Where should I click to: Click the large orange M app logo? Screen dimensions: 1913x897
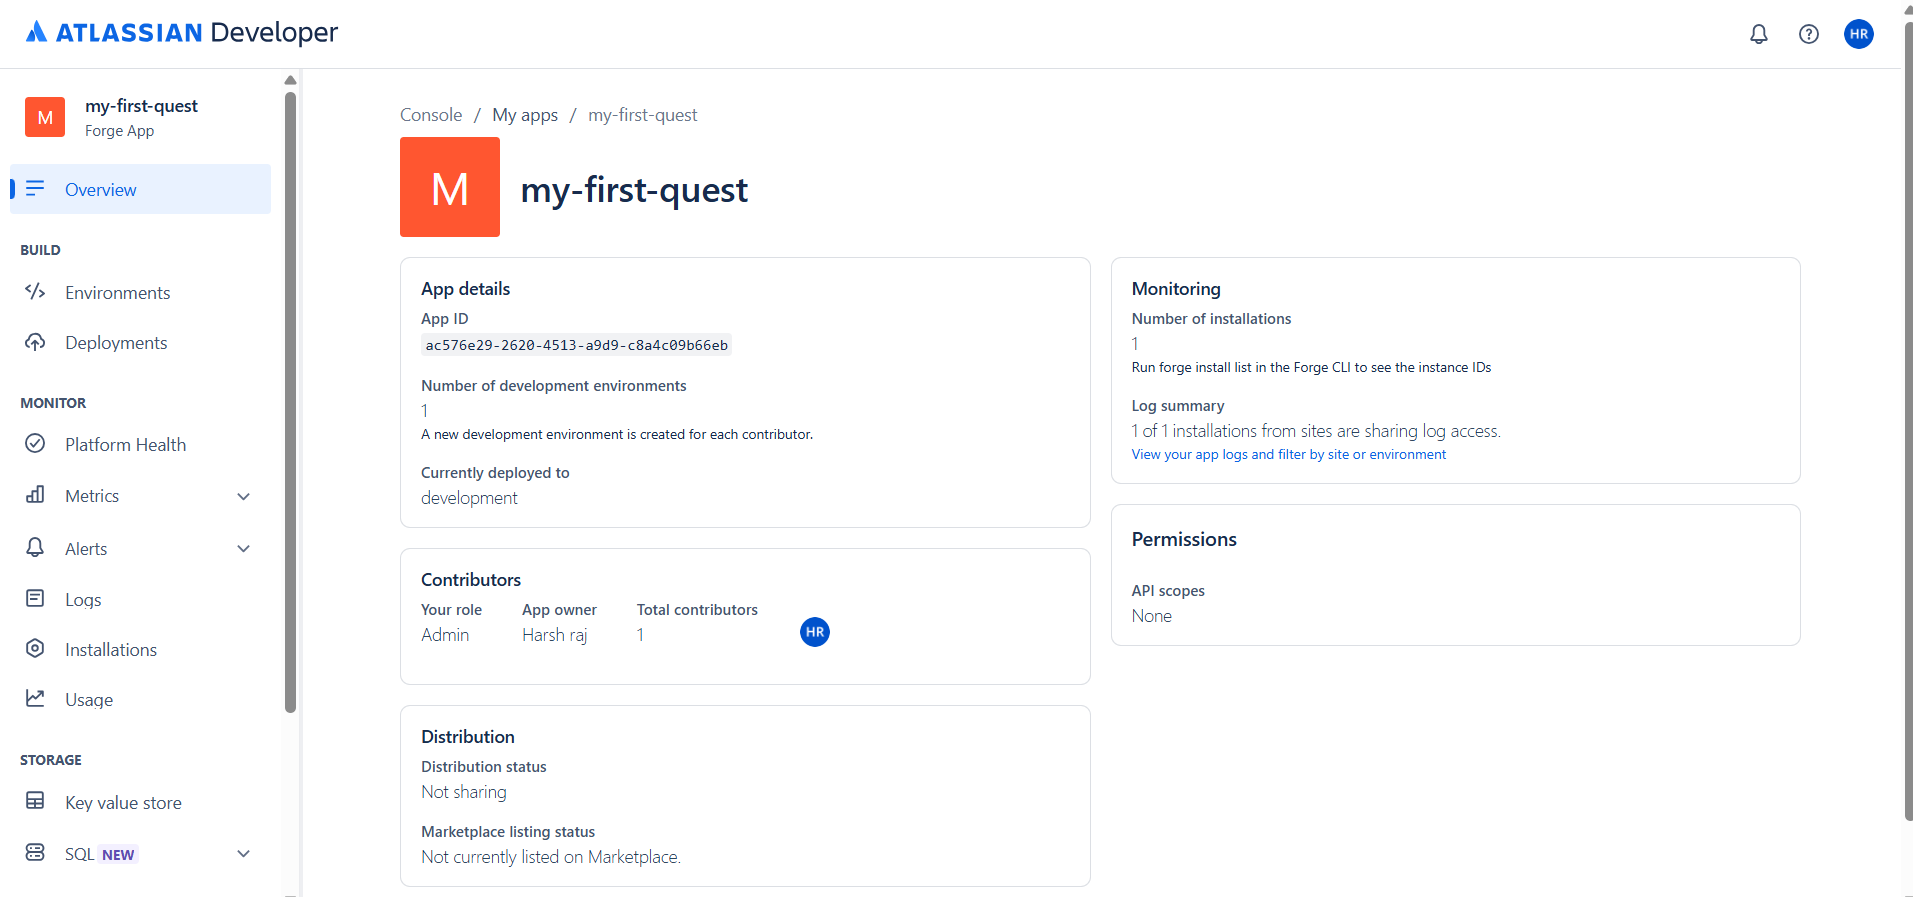[x=450, y=187]
